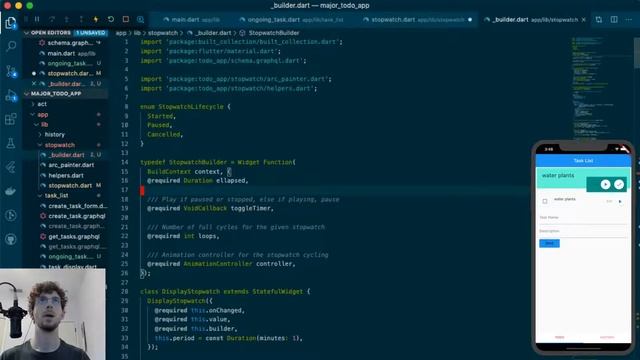
Task: Open get_tasks.graphql in the file tree
Action: (74, 237)
